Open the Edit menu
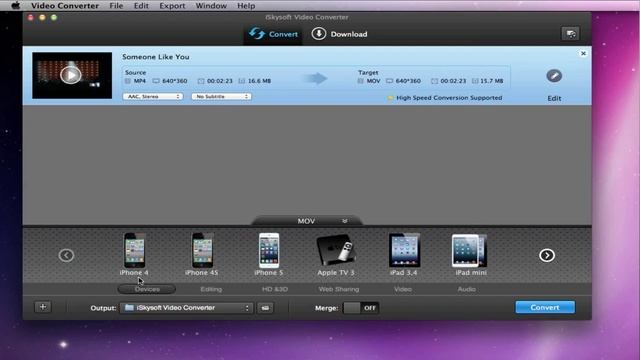The width and height of the screenshot is (640, 360). [x=141, y=6]
